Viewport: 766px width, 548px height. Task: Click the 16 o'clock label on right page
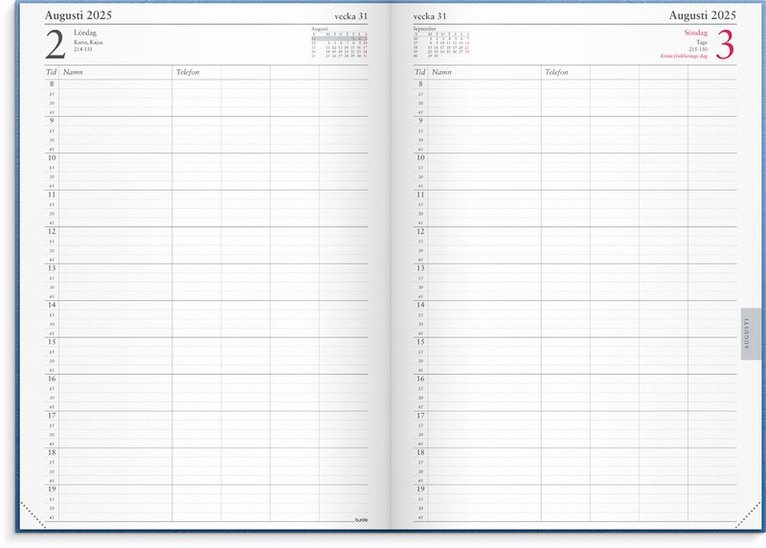pos(420,379)
